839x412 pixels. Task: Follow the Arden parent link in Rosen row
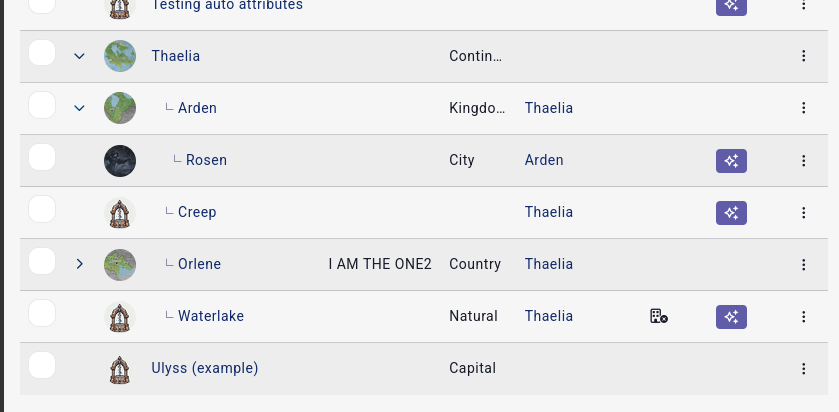coord(544,160)
